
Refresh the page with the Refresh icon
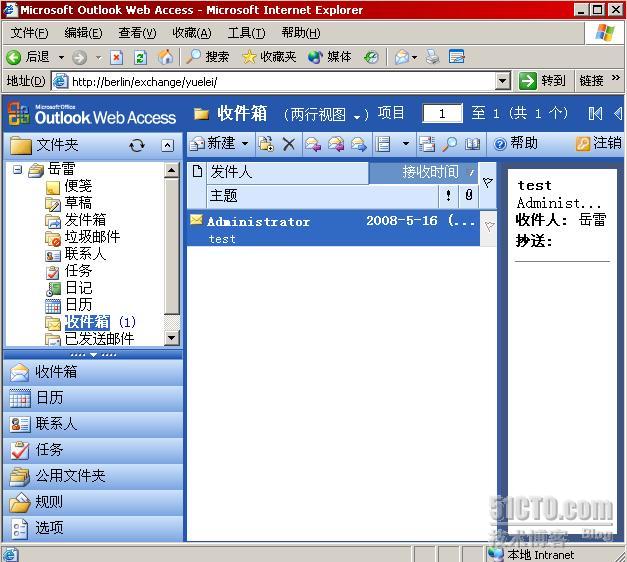point(140,58)
